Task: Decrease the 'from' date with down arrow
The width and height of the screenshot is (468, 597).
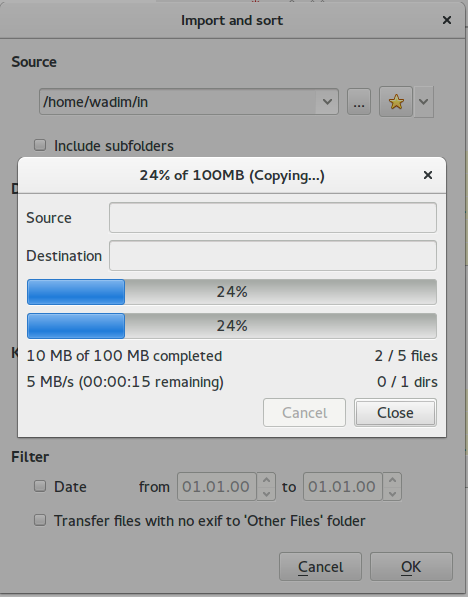Action: click(267, 493)
